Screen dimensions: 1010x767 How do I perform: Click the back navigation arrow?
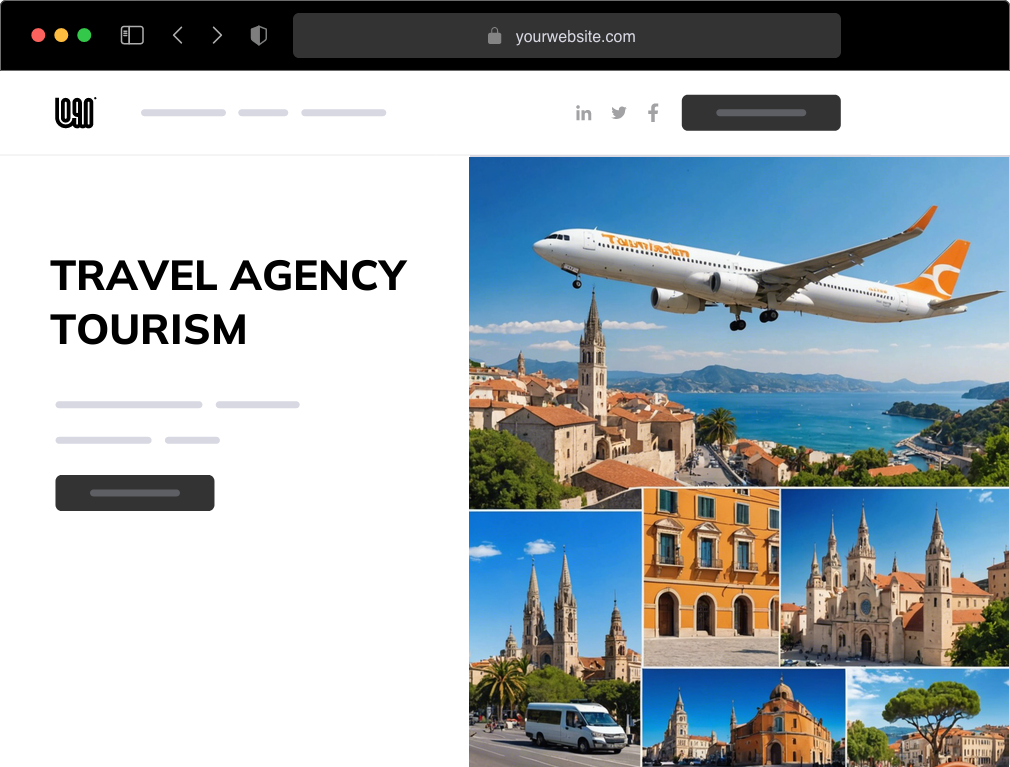[177, 34]
